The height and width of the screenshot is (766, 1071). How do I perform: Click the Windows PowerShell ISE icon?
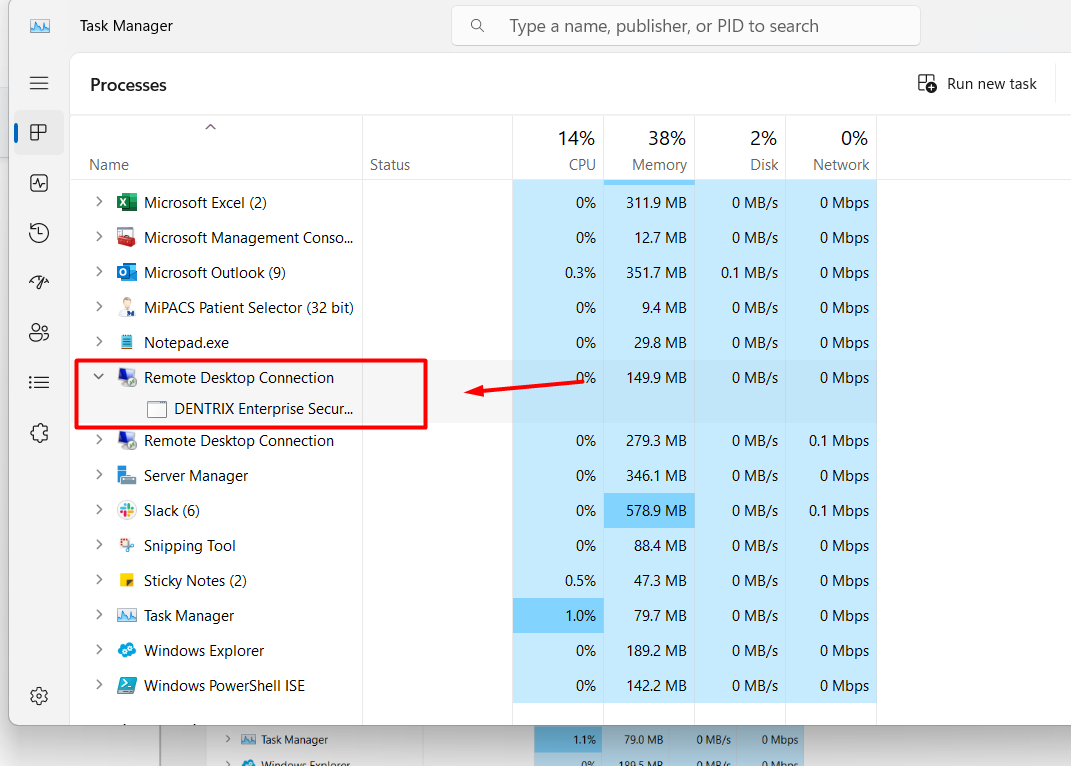(x=126, y=685)
